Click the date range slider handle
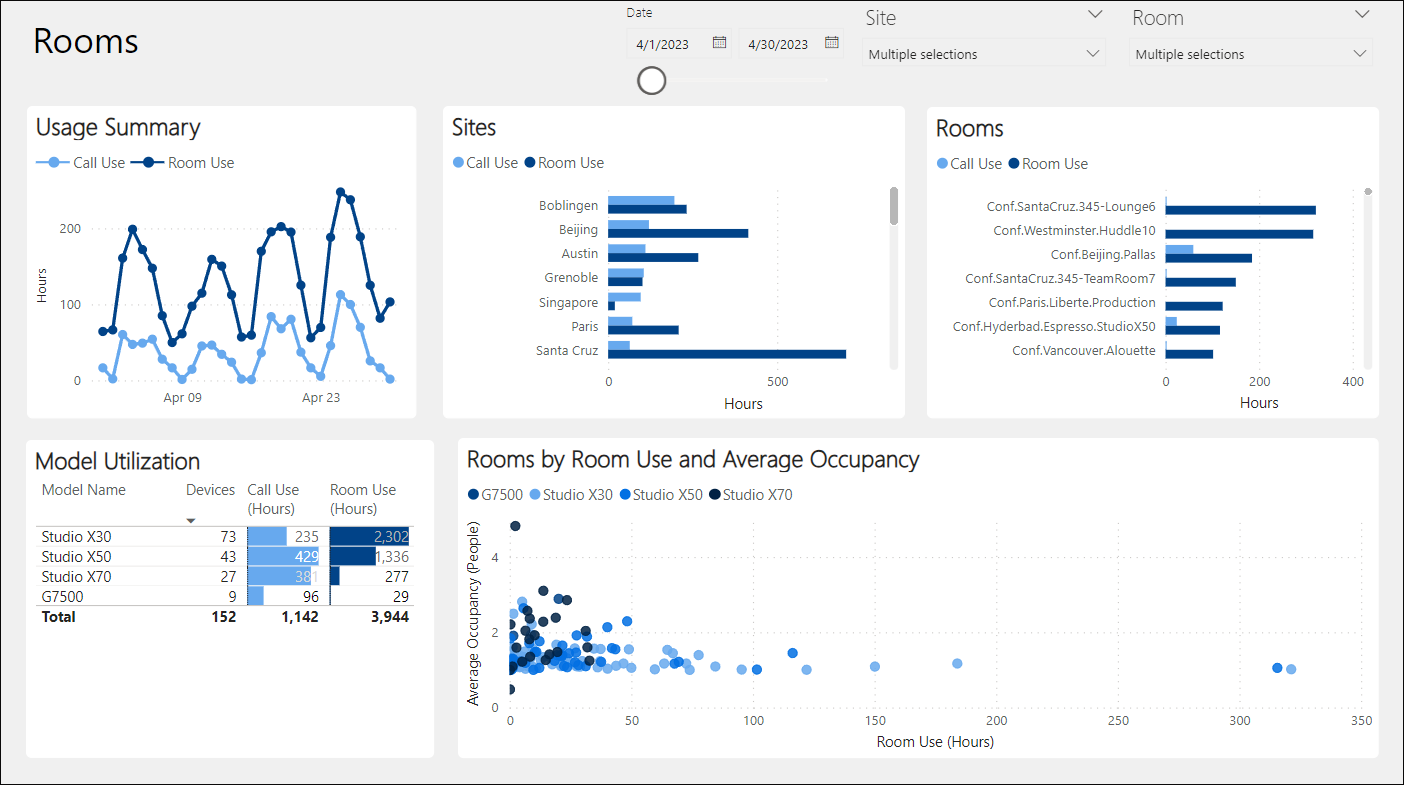Viewport: 1404px width, 785px height. click(652, 81)
